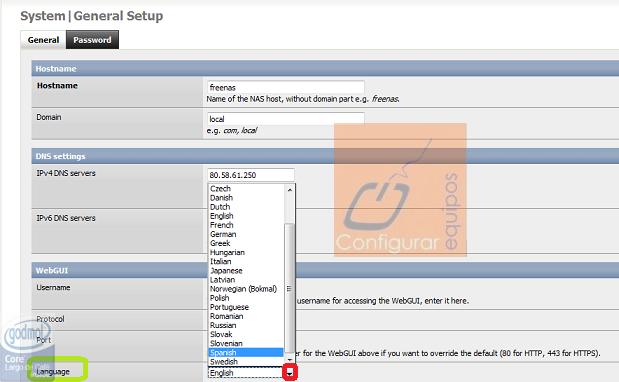
Task: Click the IPv4 DNS servers field
Action: (x=251, y=175)
